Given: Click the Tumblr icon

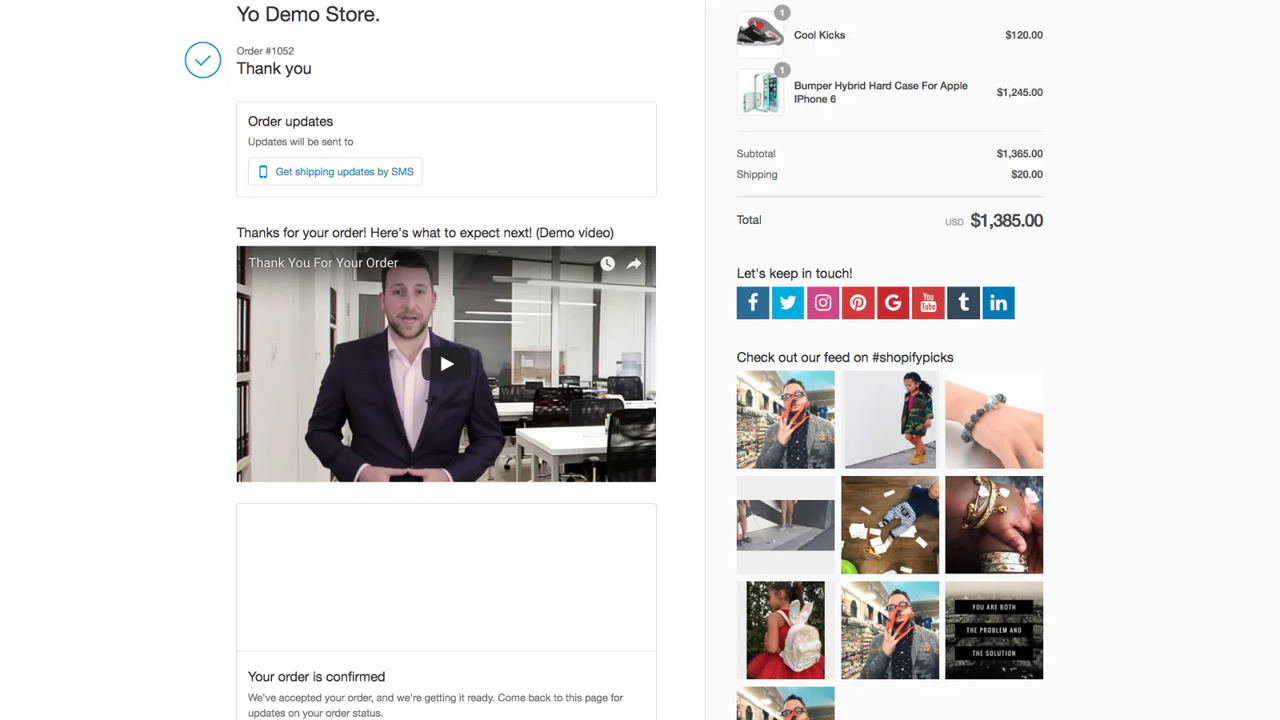Looking at the screenshot, I should pyautogui.click(x=962, y=302).
